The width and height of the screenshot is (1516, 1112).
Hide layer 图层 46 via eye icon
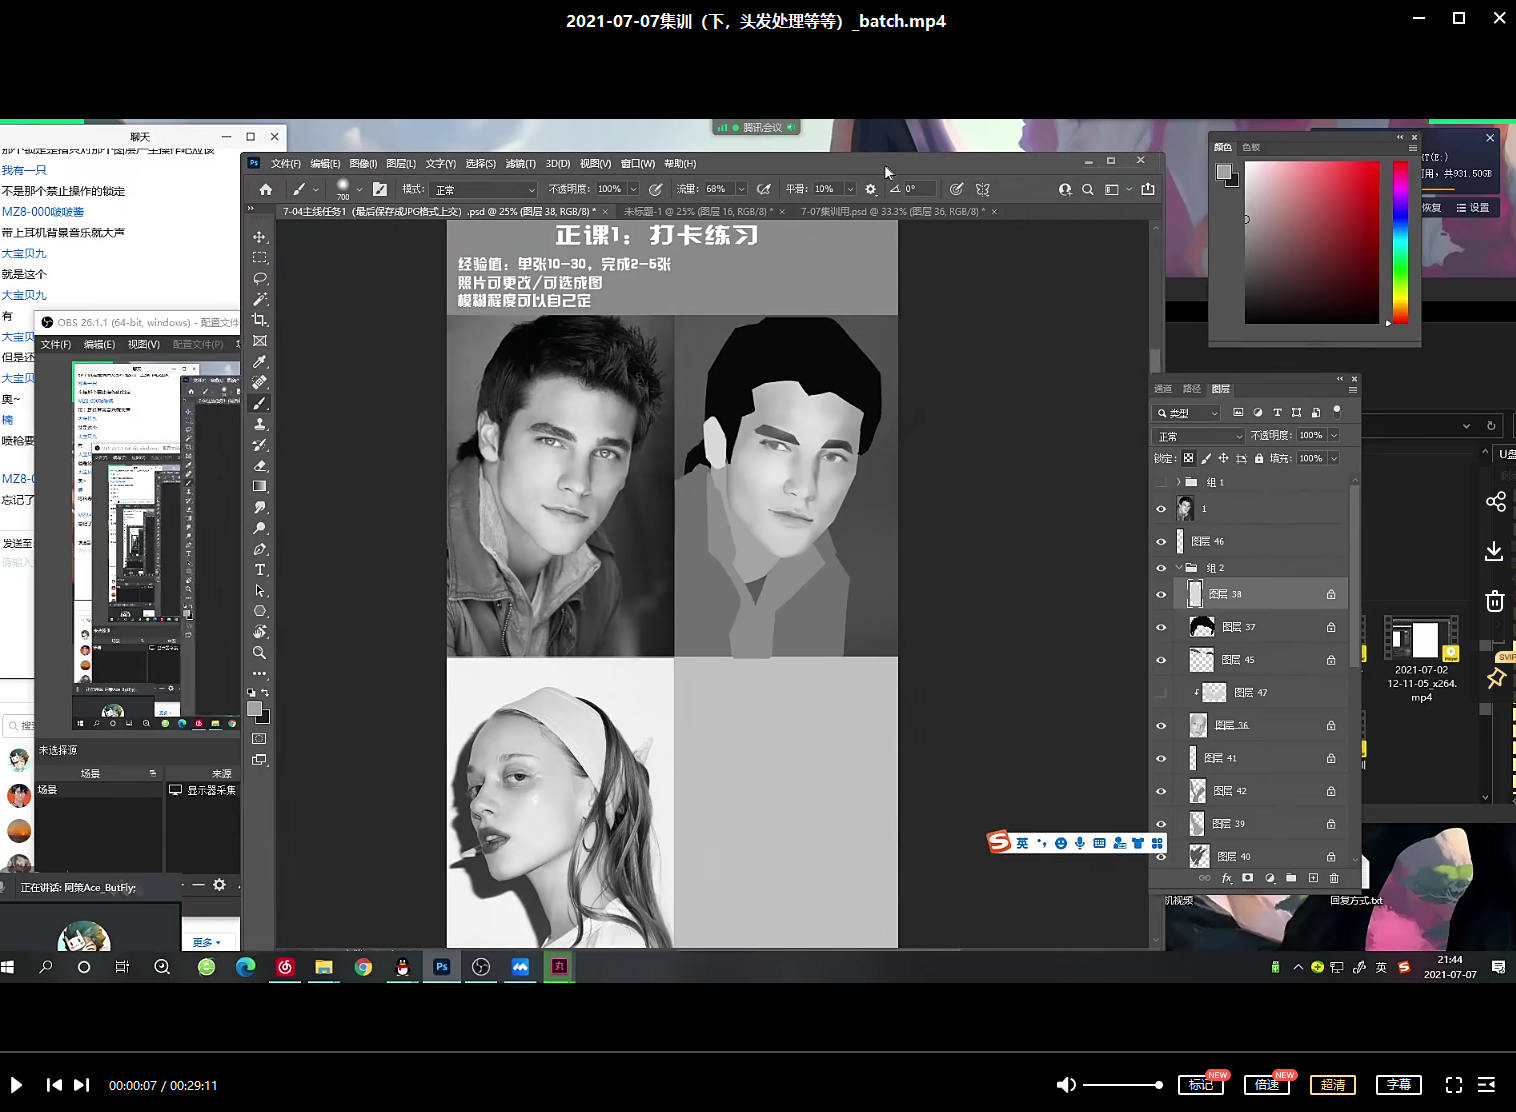pyautogui.click(x=1161, y=542)
